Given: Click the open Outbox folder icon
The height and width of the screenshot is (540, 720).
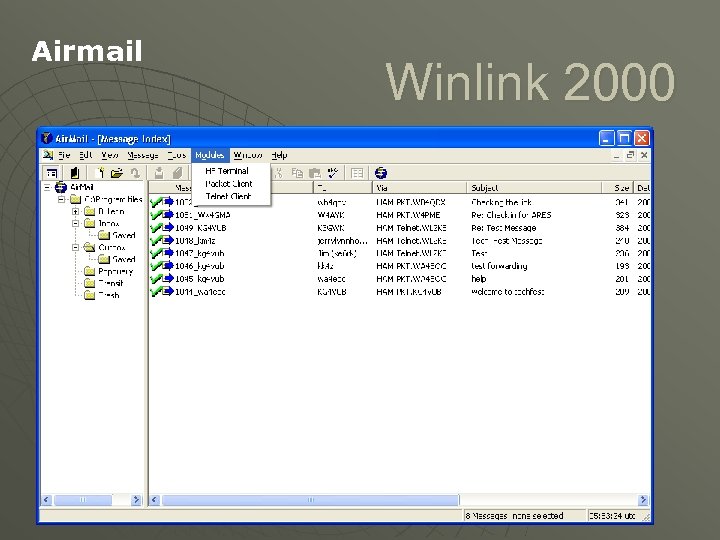Looking at the screenshot, I should [90, 248].
